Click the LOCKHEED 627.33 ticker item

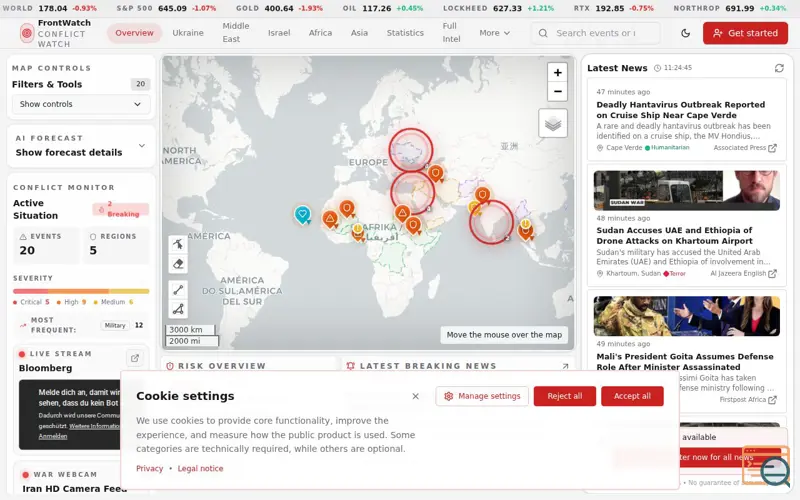coord(498,8)
